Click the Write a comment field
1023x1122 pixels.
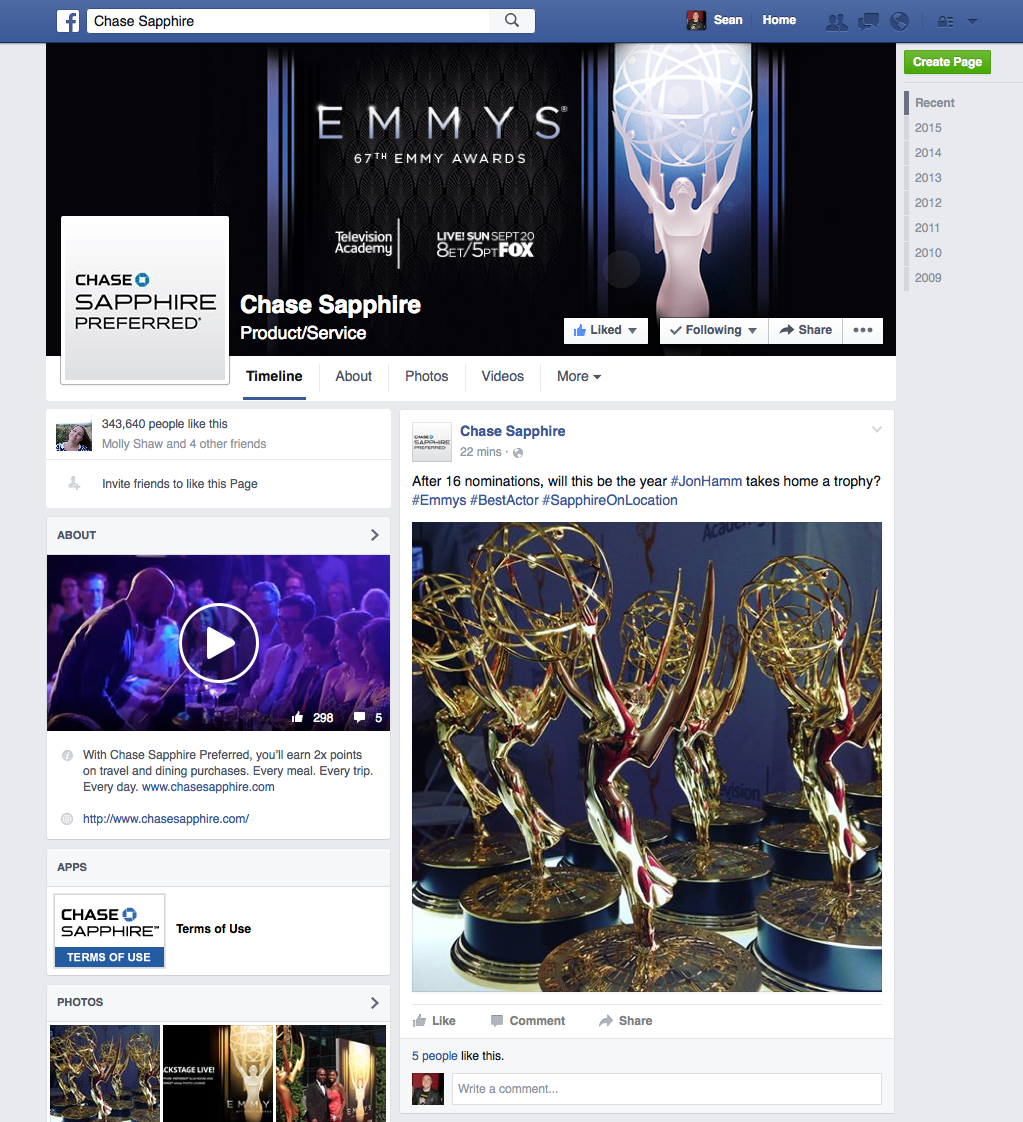667,1088
